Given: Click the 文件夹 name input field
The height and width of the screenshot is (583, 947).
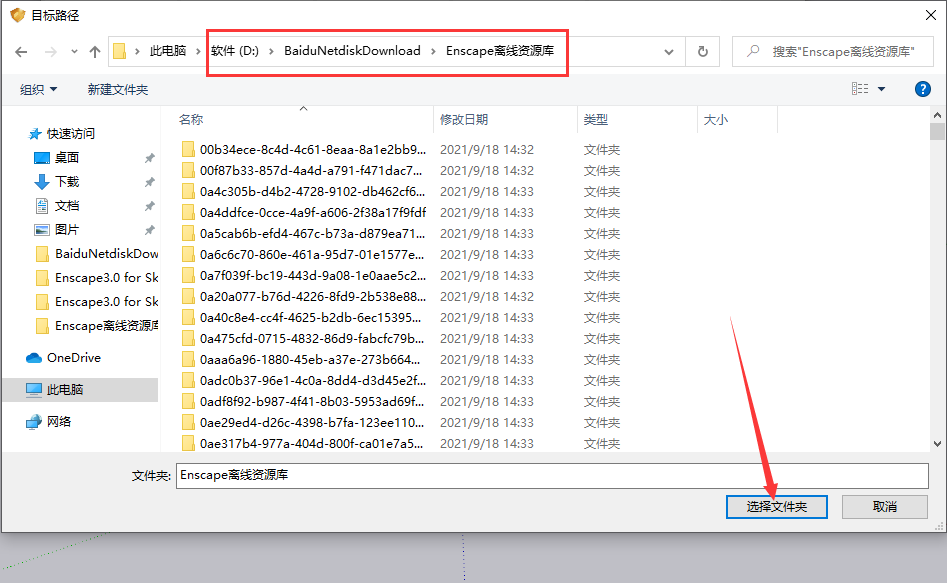Looking at the screenshot, I should click(552, 475).
